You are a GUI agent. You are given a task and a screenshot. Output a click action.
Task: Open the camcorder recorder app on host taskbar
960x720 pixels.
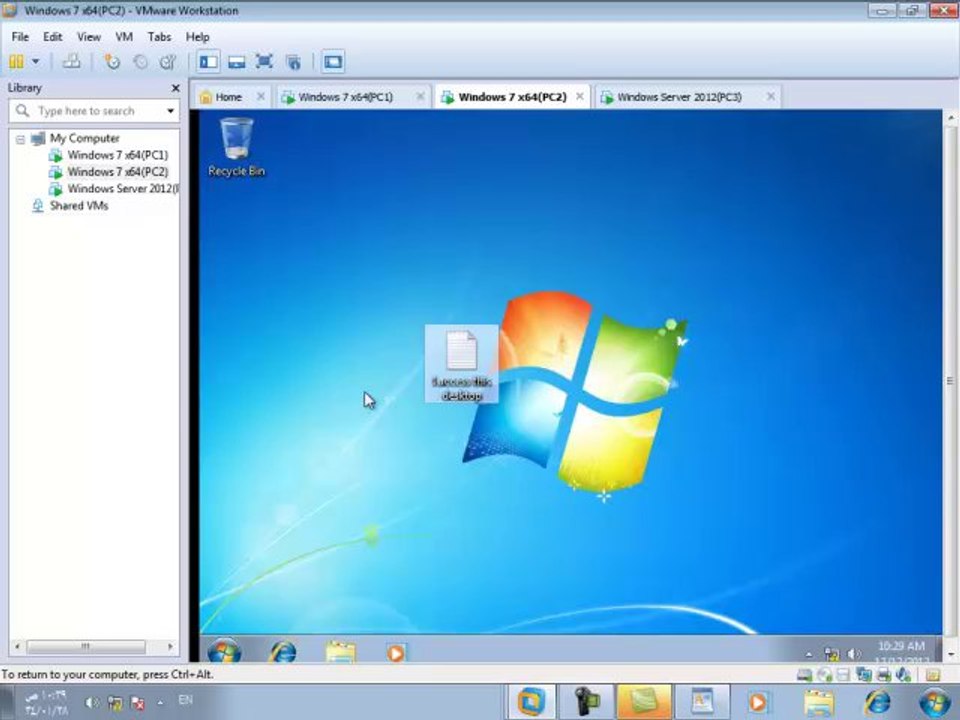tap(587, 702)
